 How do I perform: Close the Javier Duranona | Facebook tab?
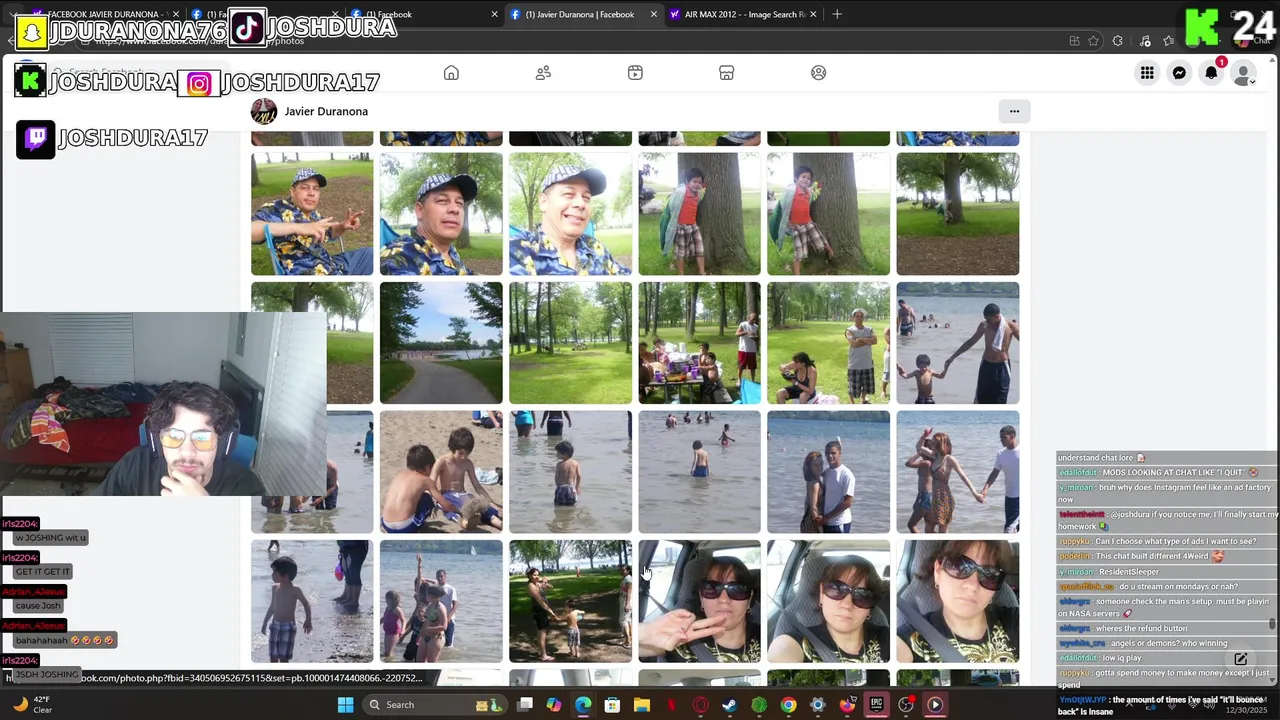tap(654, 14)
